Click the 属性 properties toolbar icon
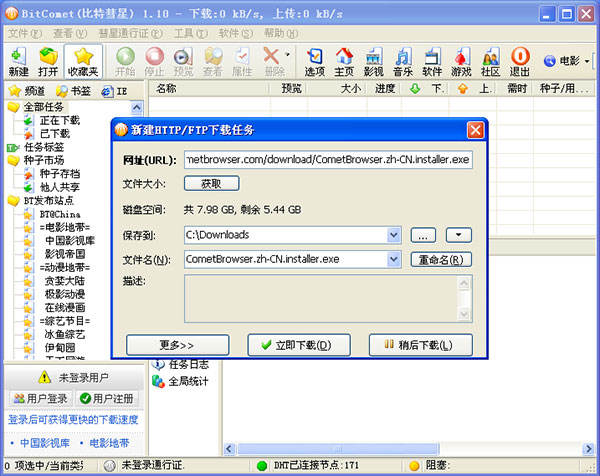 tap(242, 61)
